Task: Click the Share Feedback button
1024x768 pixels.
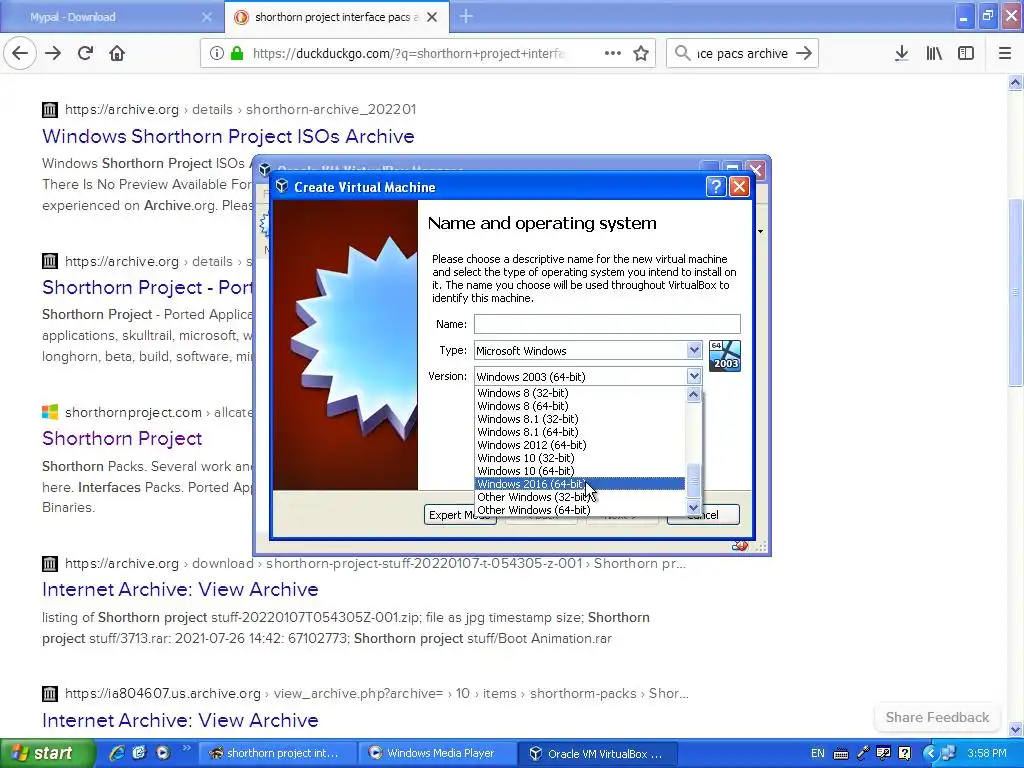Action: click(x=937, y=717)
